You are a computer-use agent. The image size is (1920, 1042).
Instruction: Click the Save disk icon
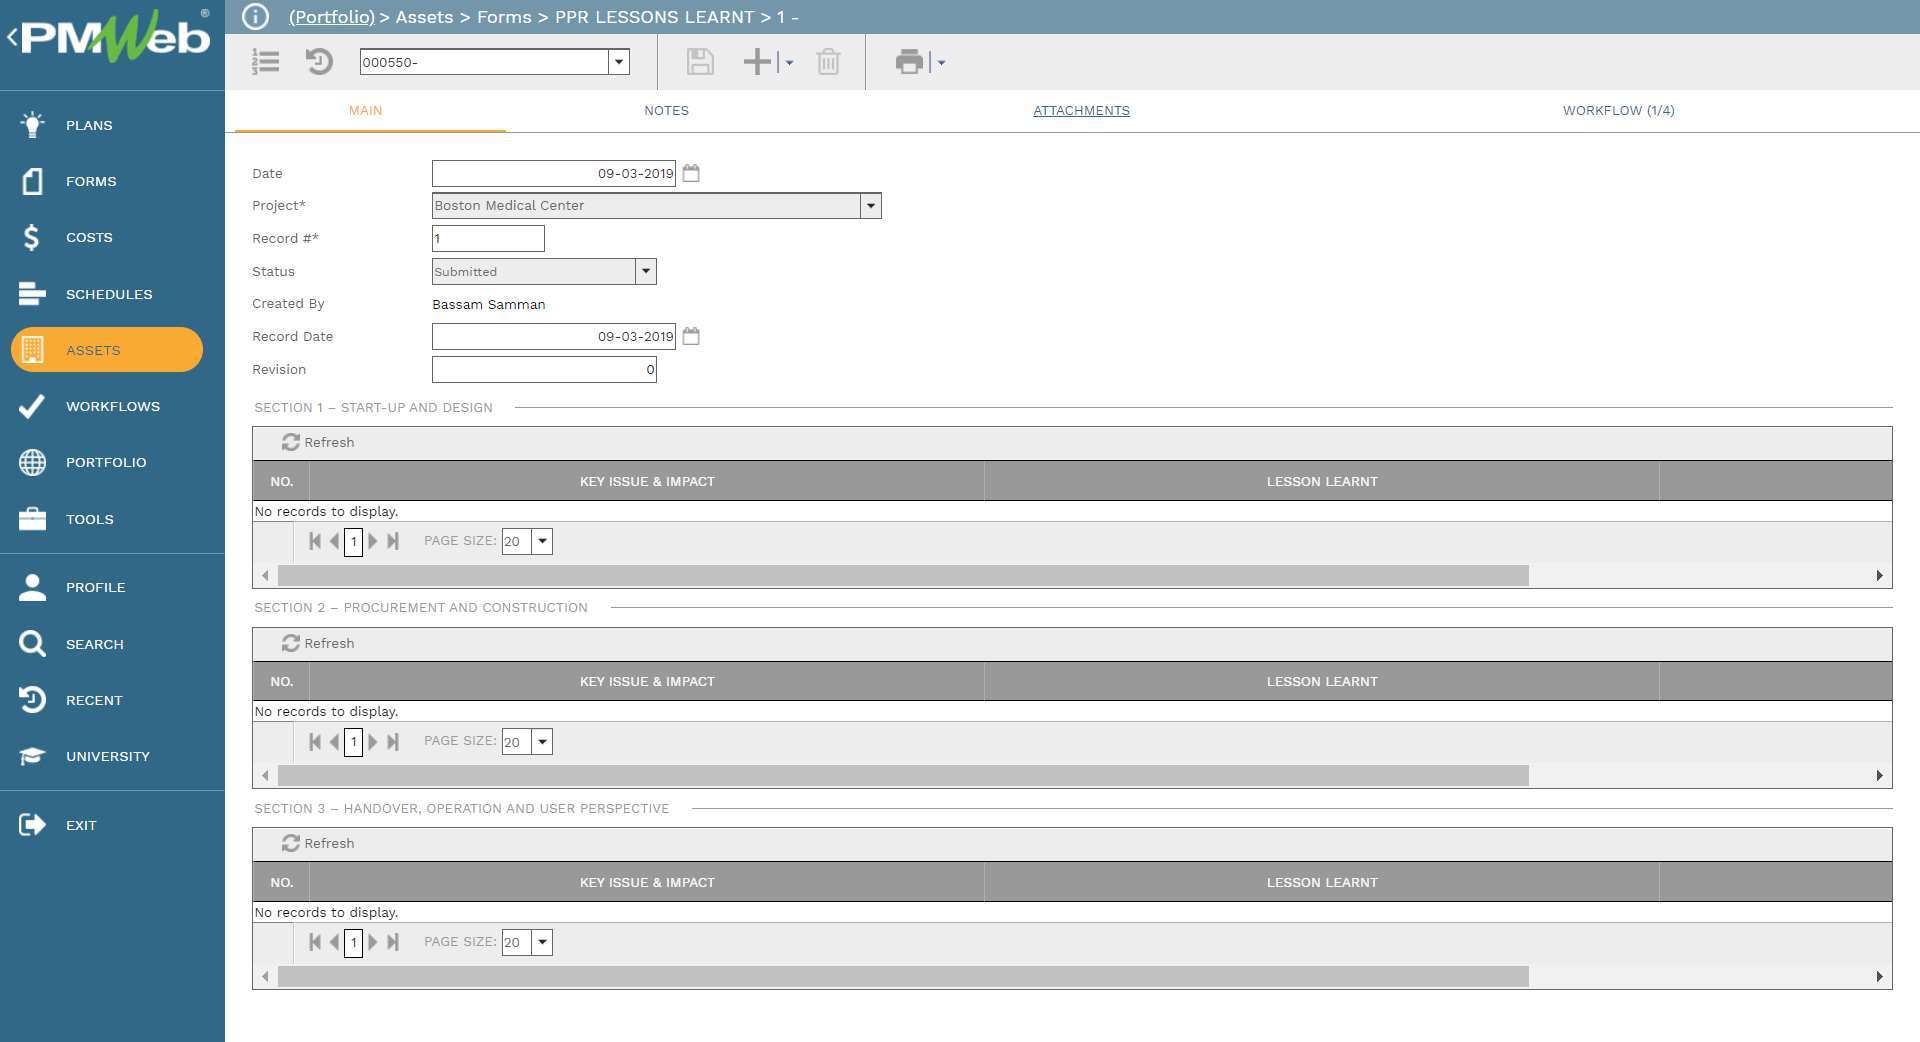[x=700, y=62]
